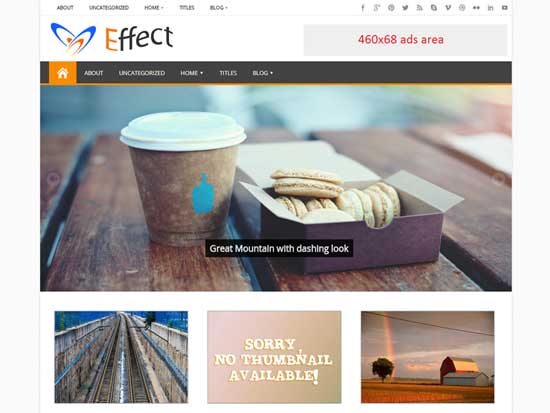Click the Pinterest icon
The image size is (550, 413).
click(391, 8)
